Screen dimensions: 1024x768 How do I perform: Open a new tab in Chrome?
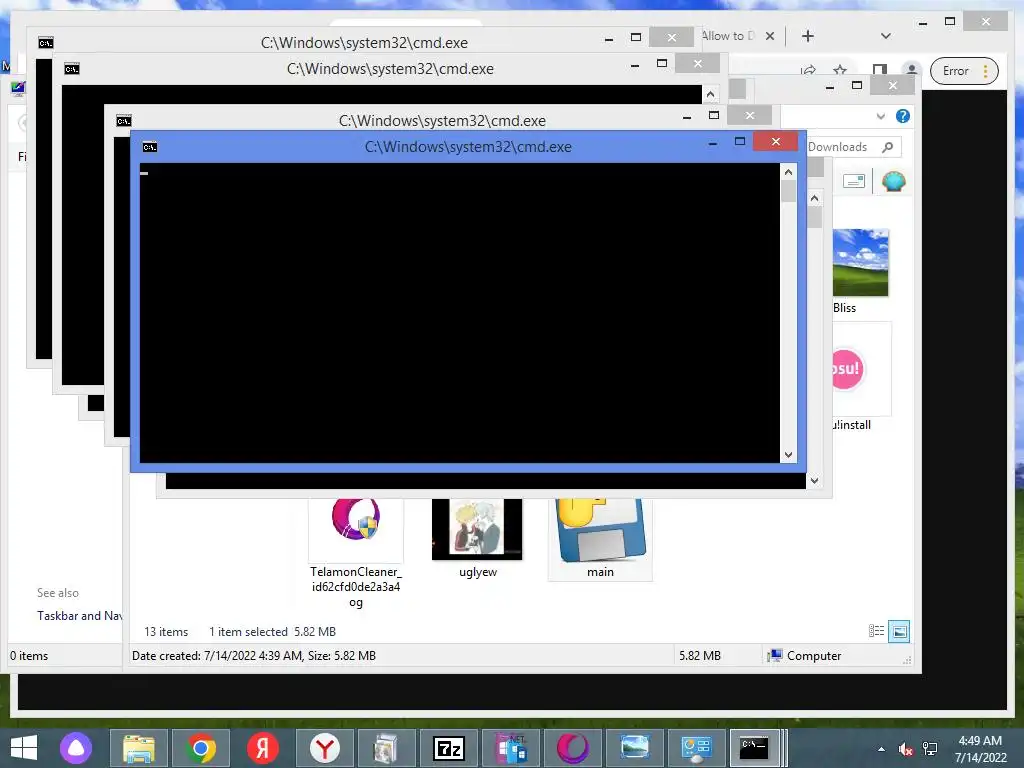[808, 36]
